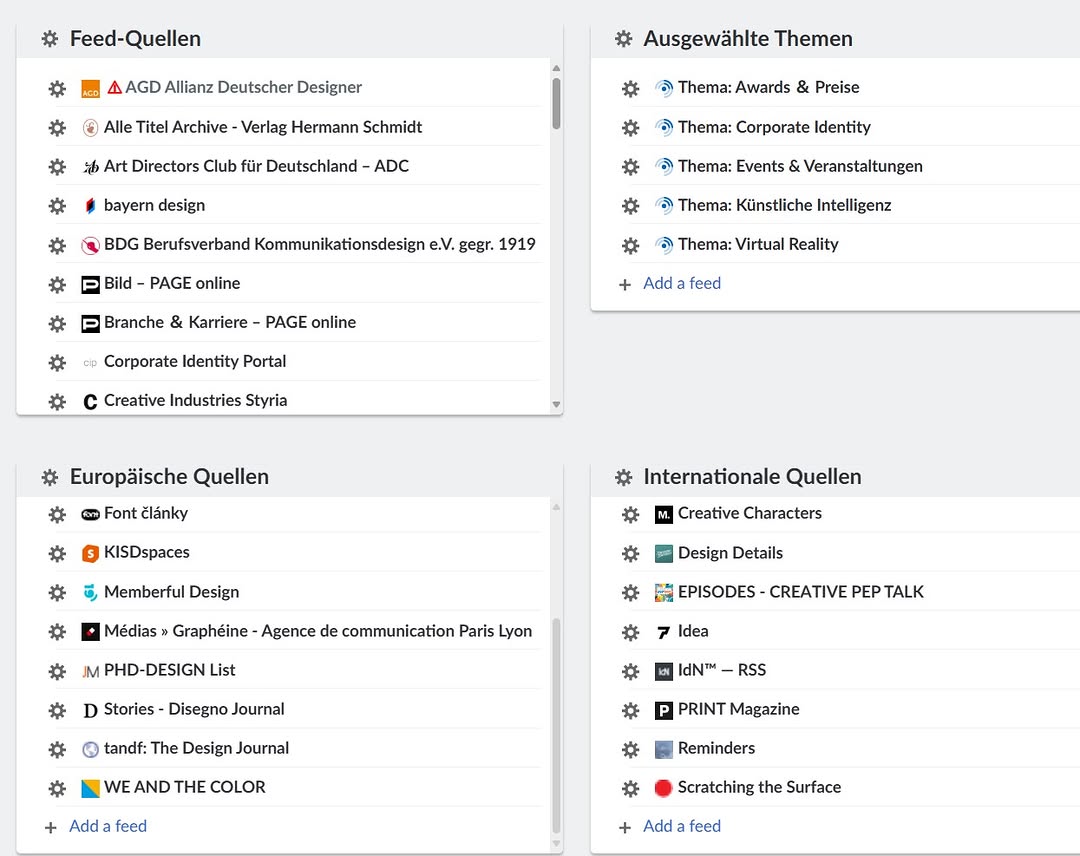Open Stories - Disegno Journal feed
The height and width of the screenshot is (856, 1080).
194,709
